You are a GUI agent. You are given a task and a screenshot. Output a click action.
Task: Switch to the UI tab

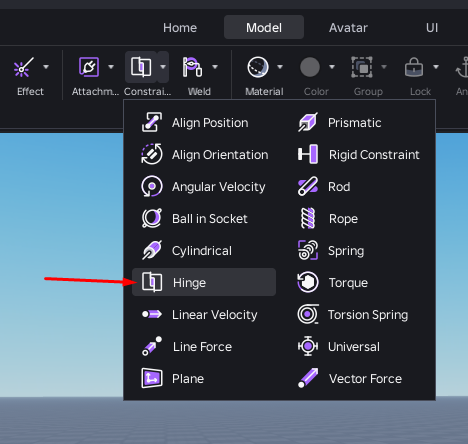pos(432,28)
